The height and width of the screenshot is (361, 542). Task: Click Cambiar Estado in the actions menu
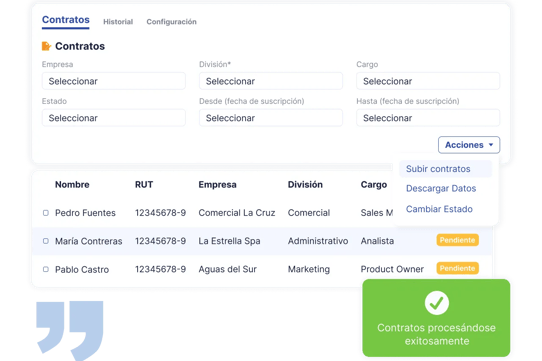coord(439,209)
